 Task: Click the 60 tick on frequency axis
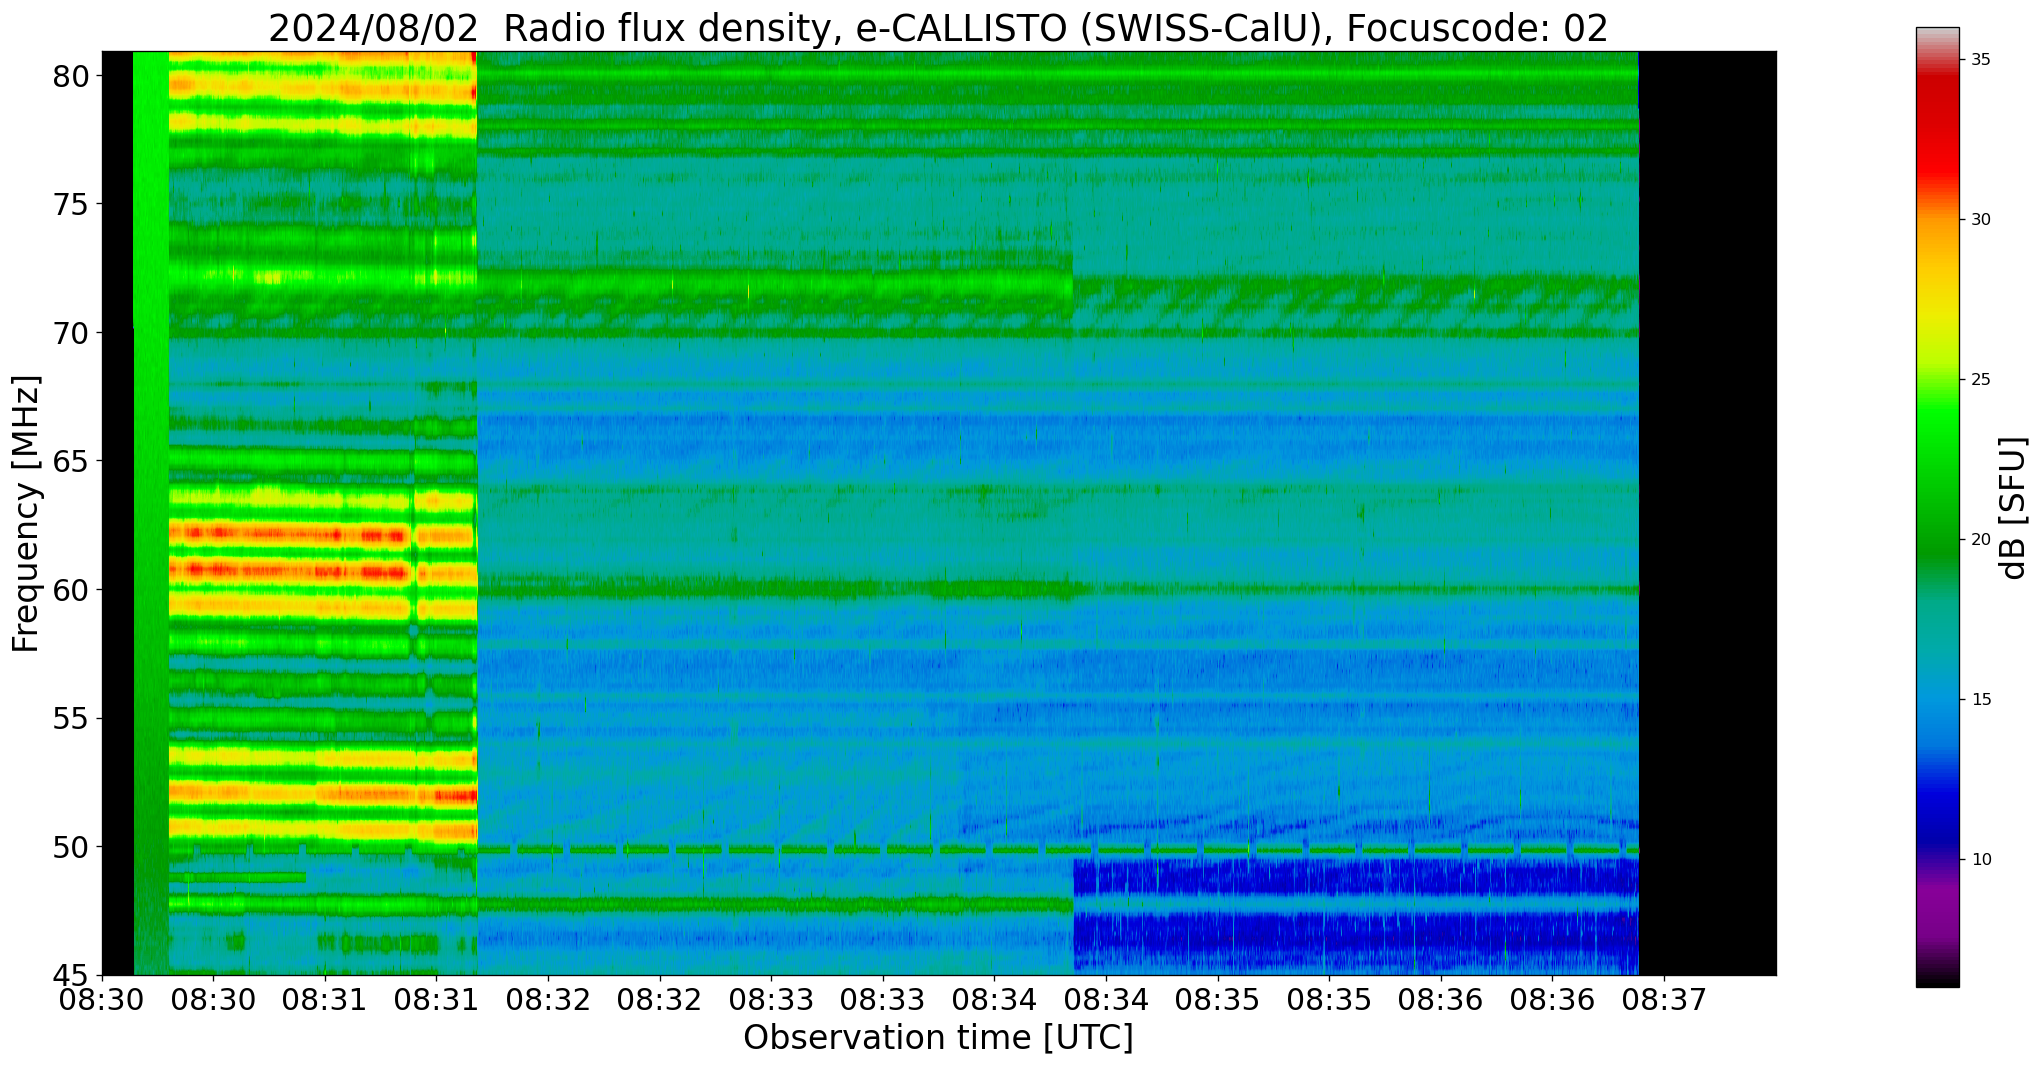(72, 590)
